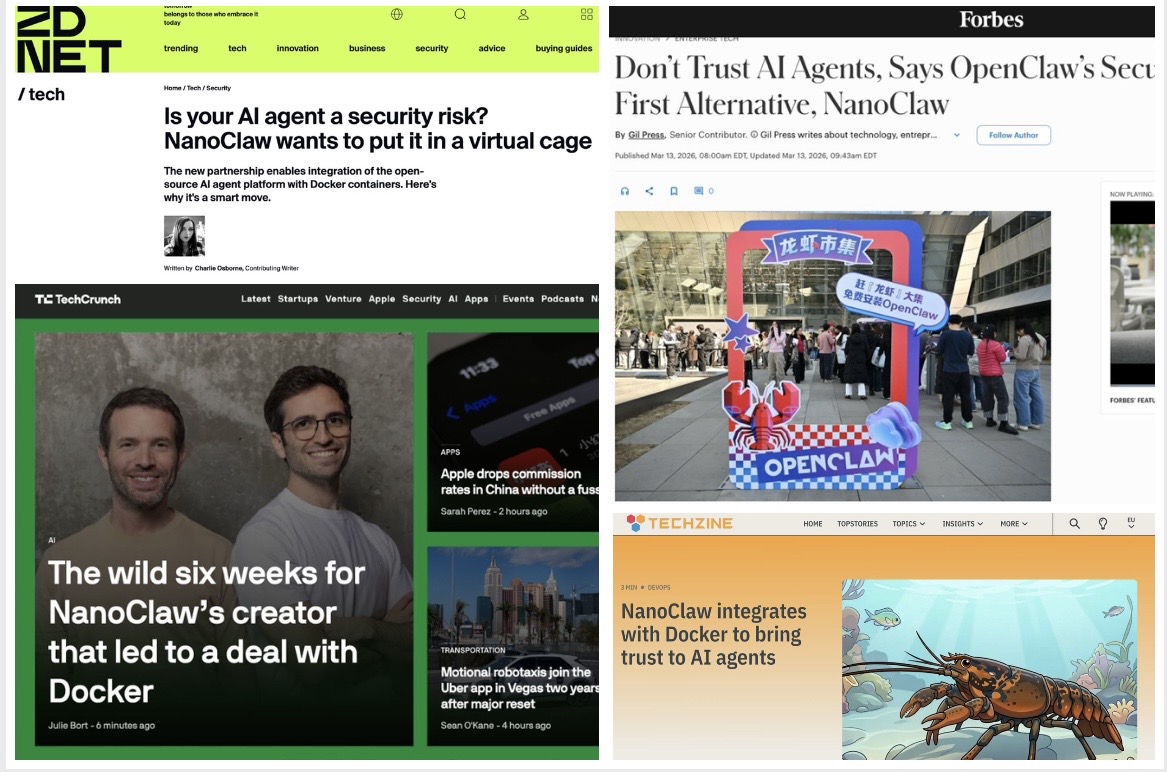This screenshot has height=772, width=1167.
Task: Toggle site theme with Techzine lightbulb icon
Action: pyautogui.click(x=1102, y=523)
